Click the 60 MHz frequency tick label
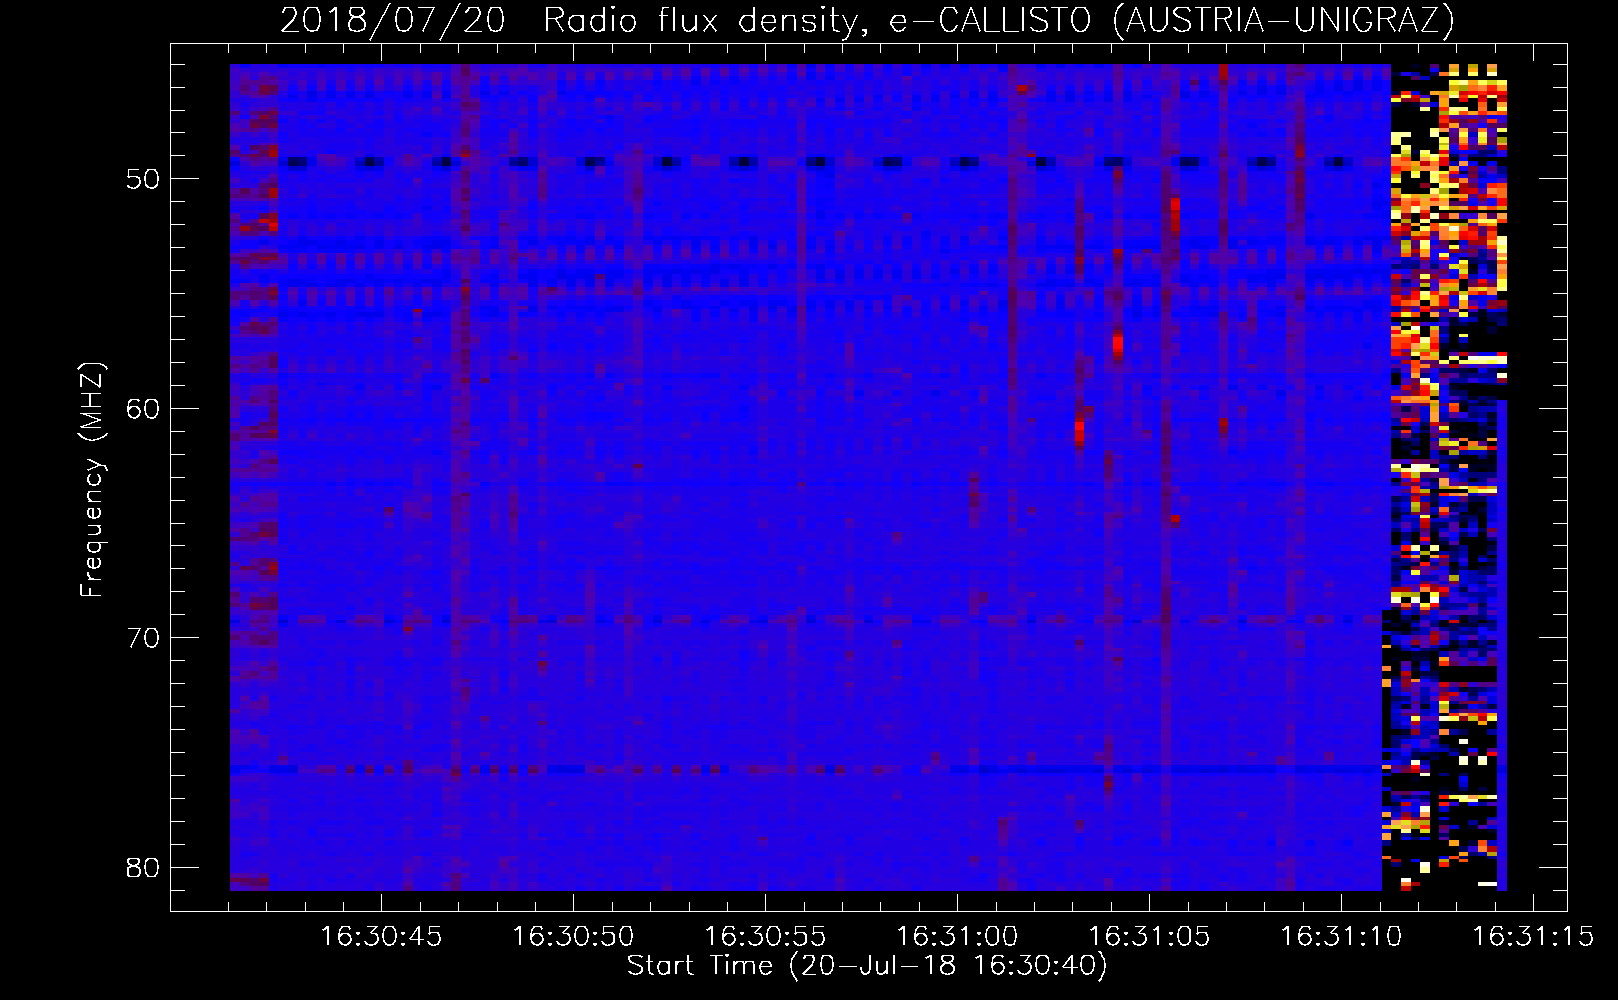 point(143,408)
